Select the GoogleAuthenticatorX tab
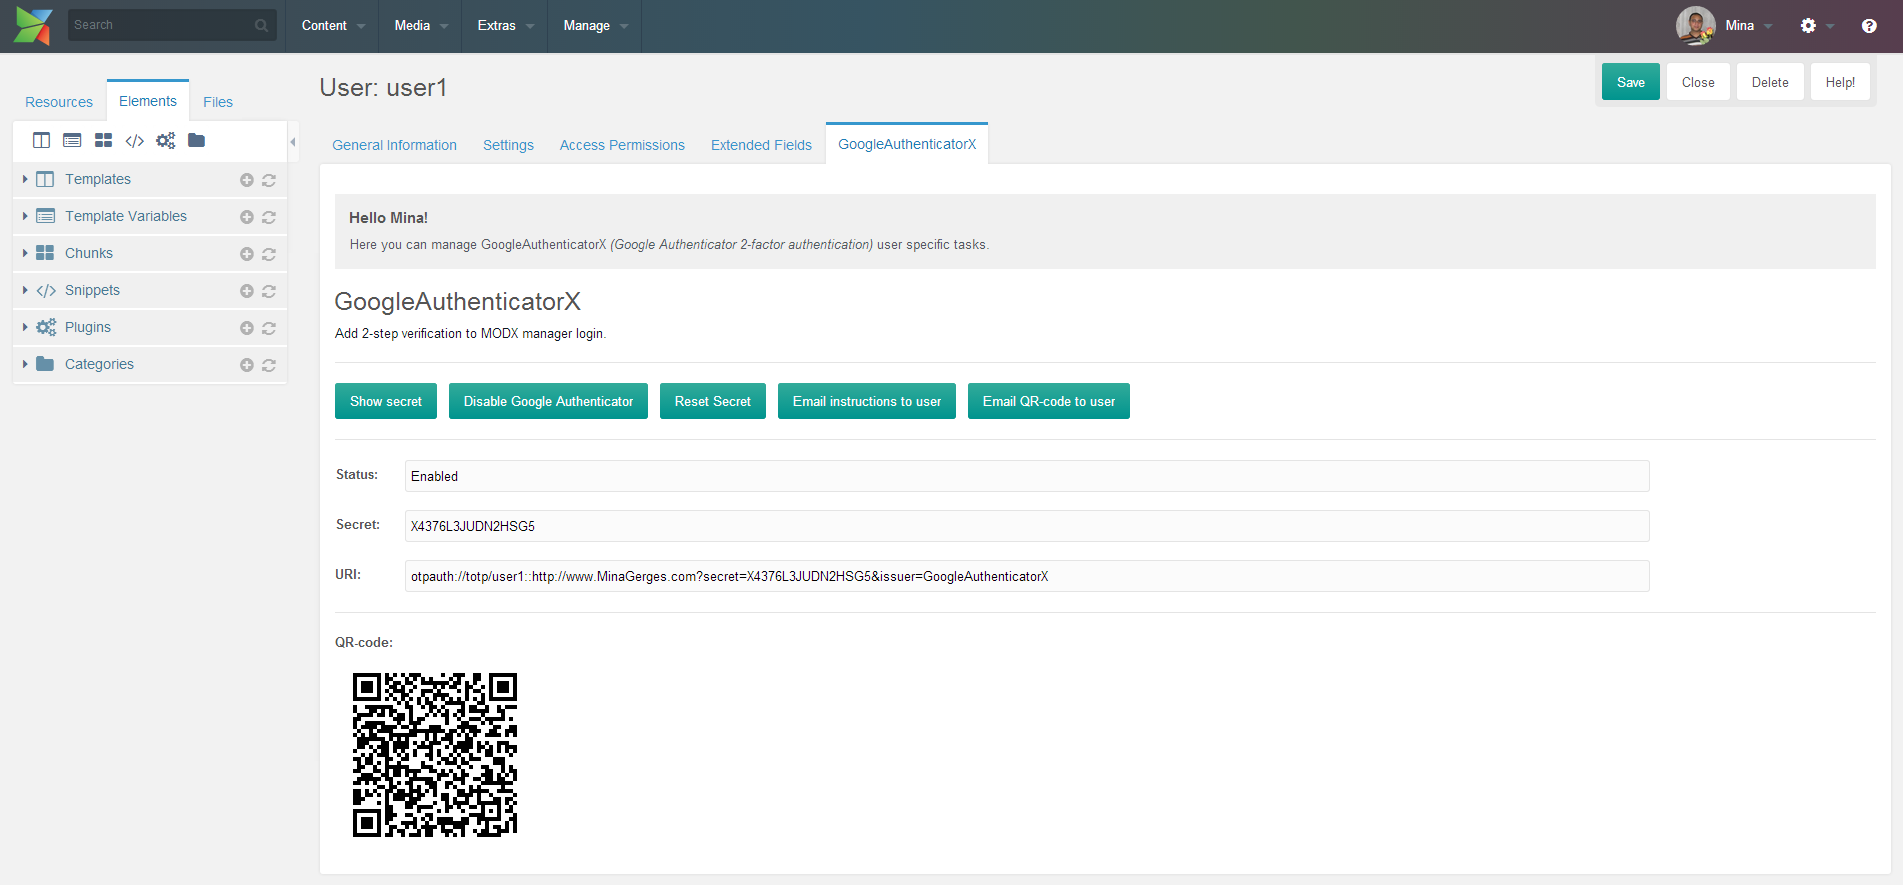 [x=907, y=144]
